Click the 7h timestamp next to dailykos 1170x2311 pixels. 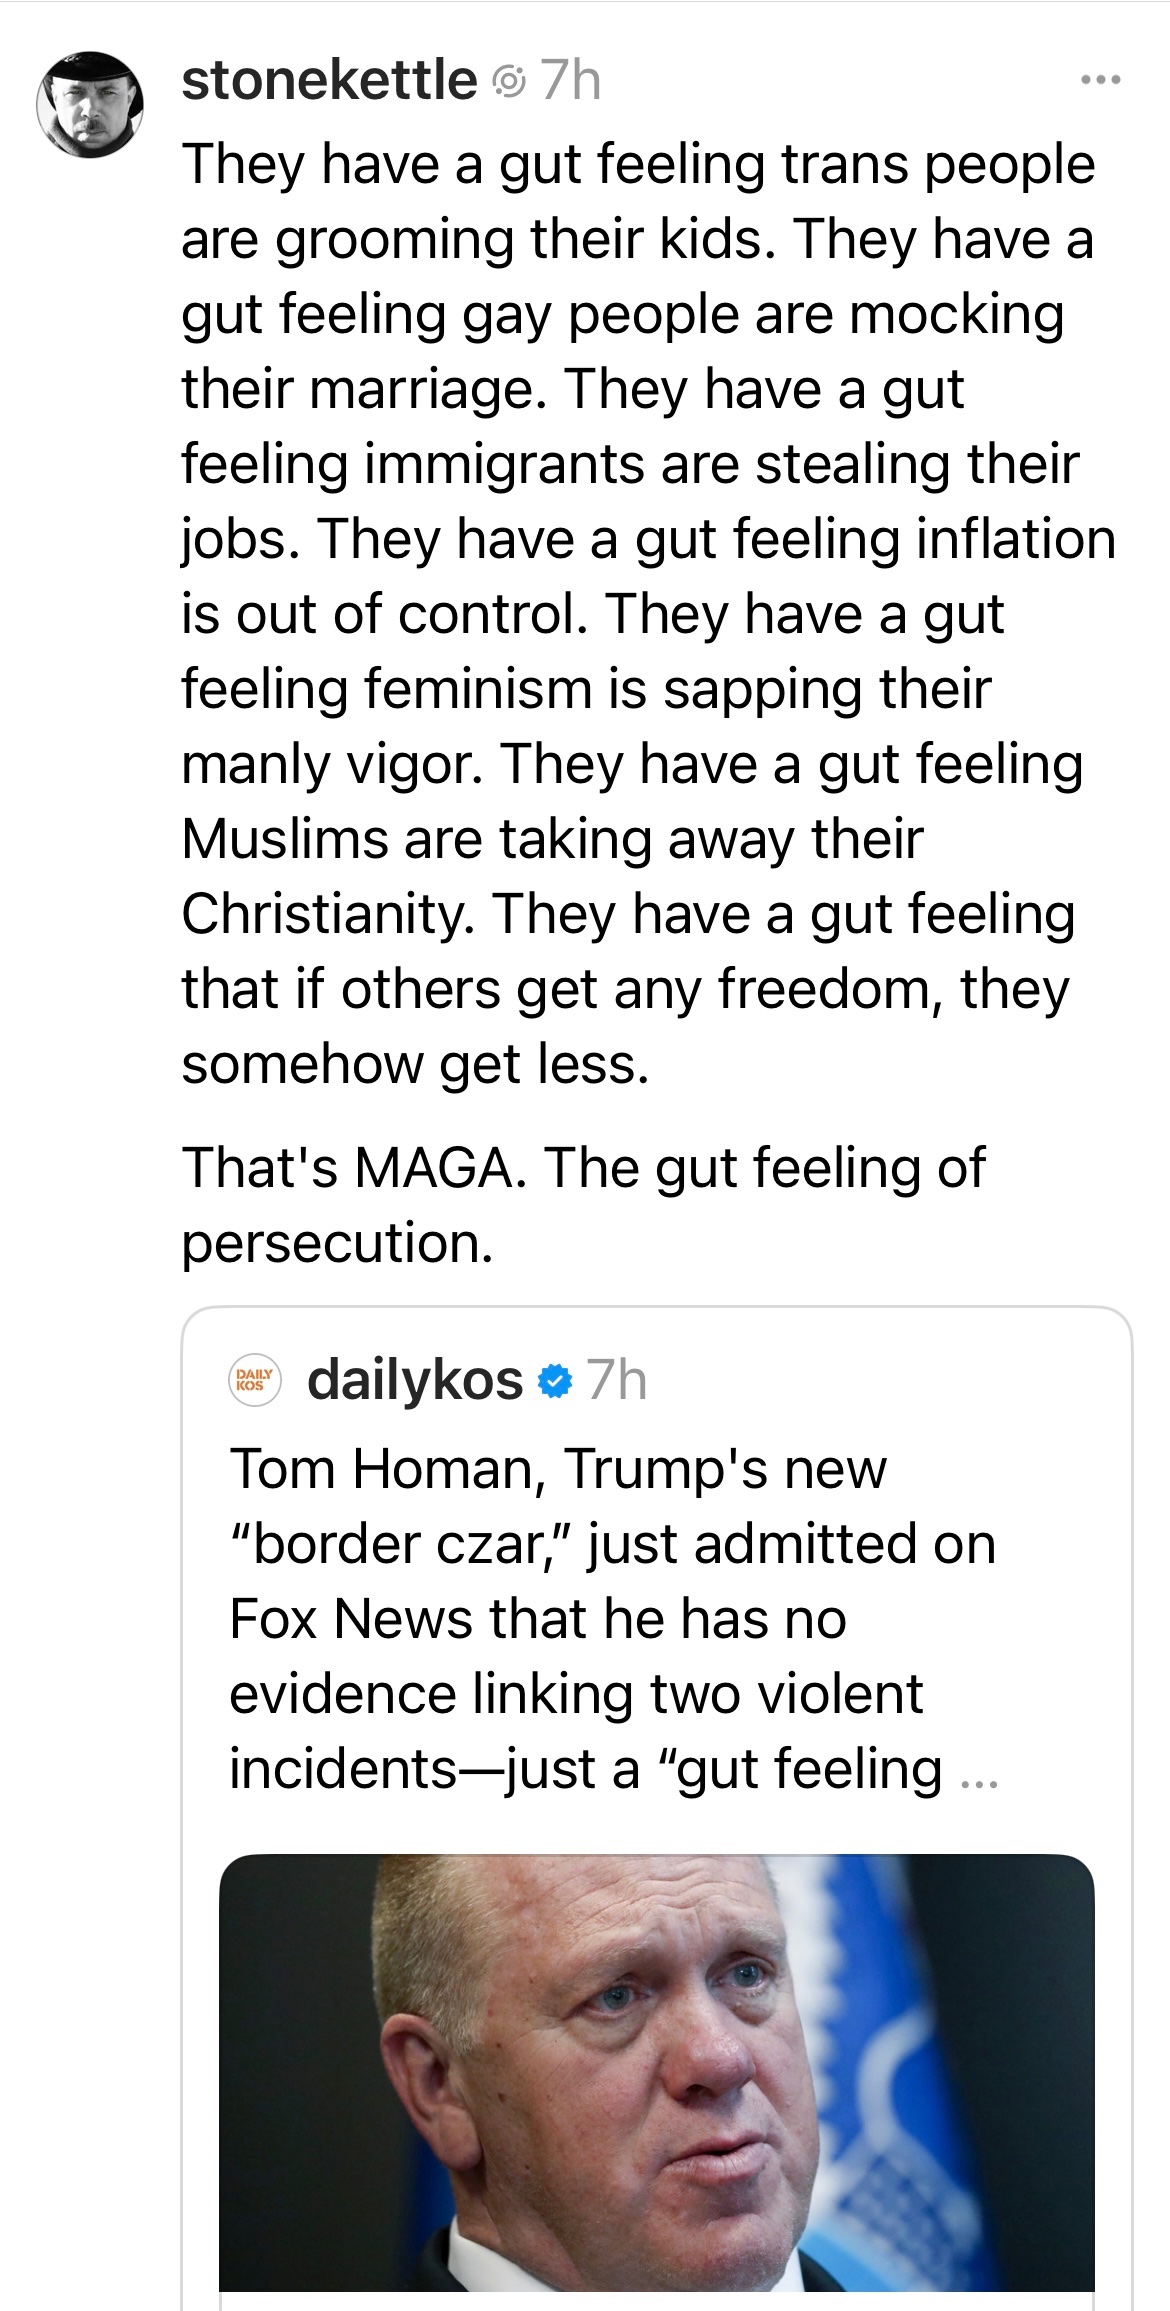617,1381
